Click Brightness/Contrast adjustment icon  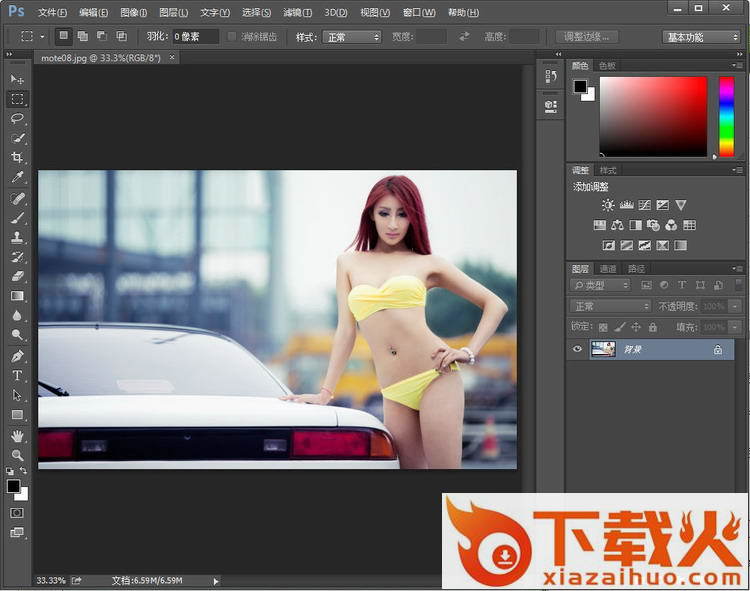608,205
